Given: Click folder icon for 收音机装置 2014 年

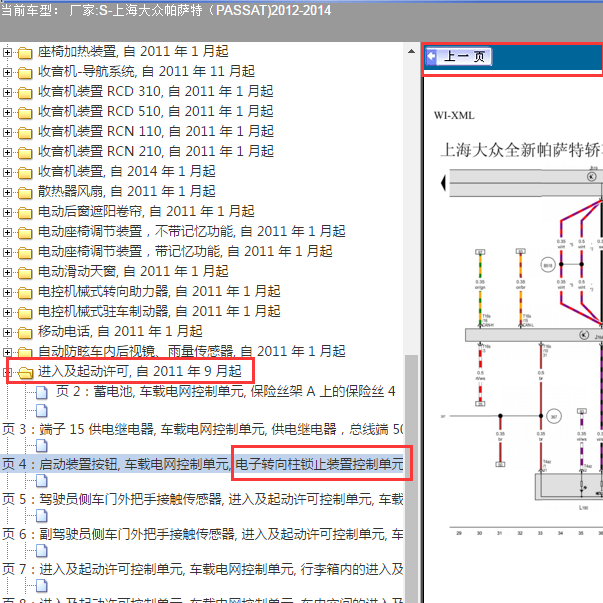Looking at the screenshot, I should [25, 173].
